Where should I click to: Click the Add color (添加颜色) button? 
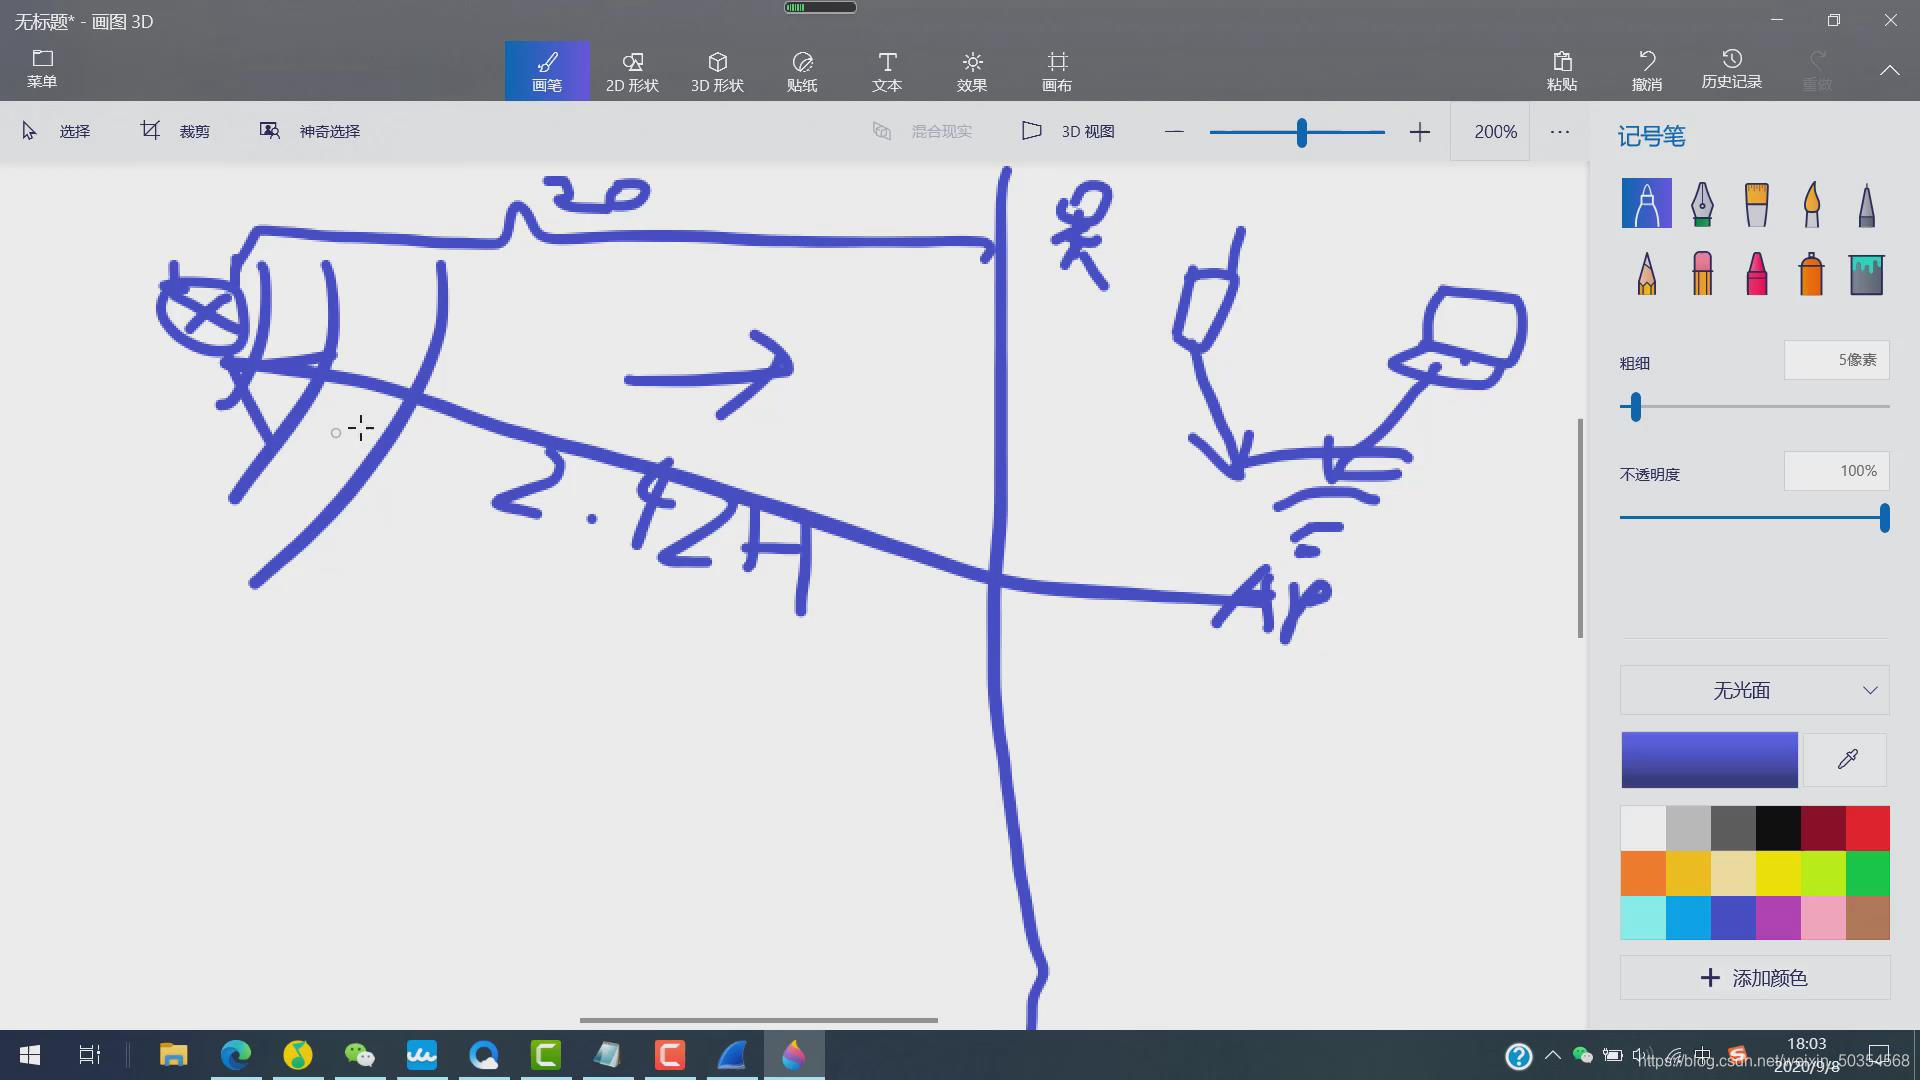(x=1754, y=978)
